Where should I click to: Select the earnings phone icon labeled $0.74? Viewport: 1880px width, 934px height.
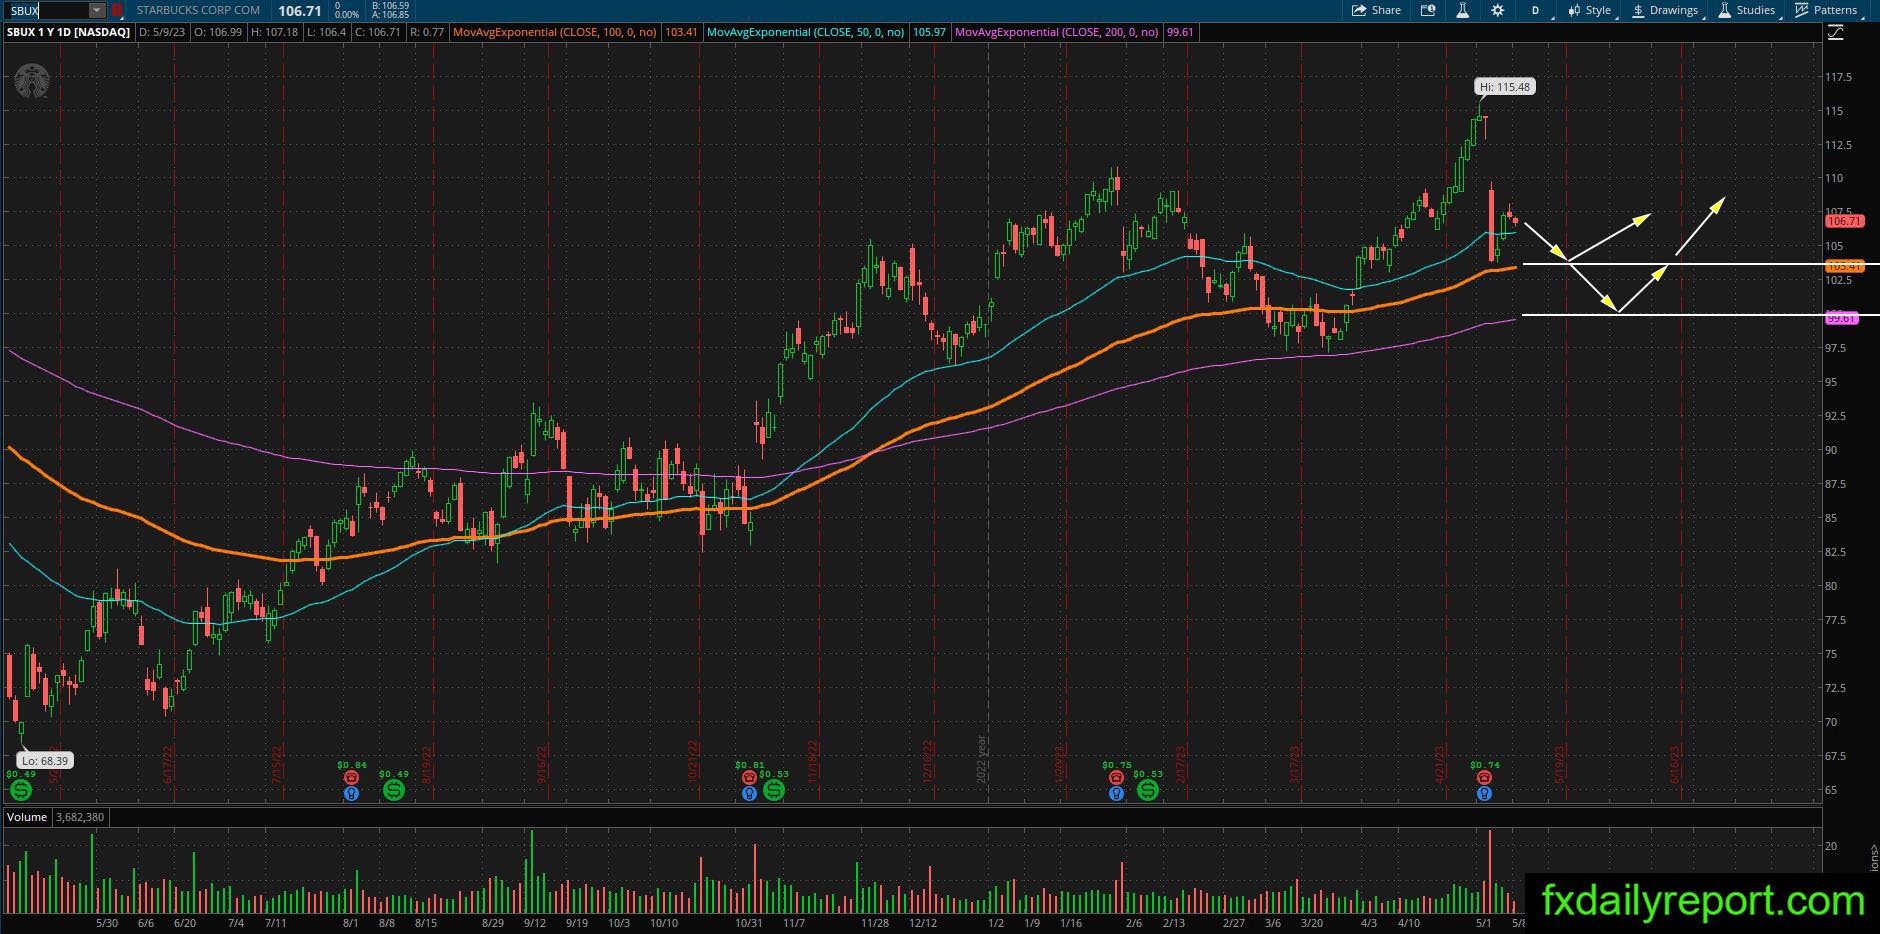1484,777
